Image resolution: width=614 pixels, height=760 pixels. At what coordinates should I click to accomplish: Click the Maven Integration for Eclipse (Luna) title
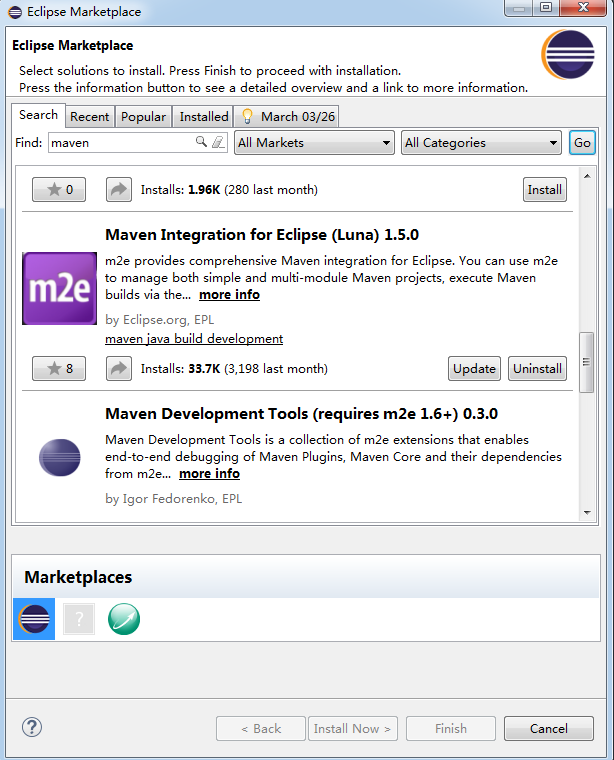click(262, 235)
